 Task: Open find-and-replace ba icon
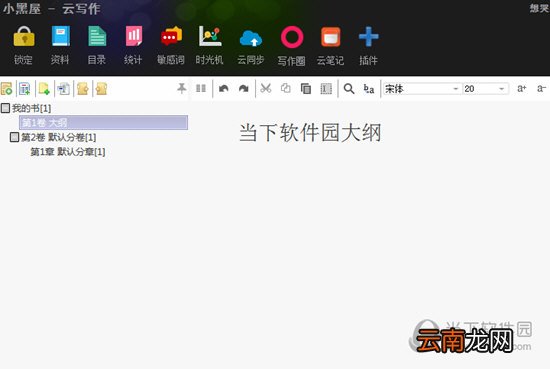coord(369,89)
